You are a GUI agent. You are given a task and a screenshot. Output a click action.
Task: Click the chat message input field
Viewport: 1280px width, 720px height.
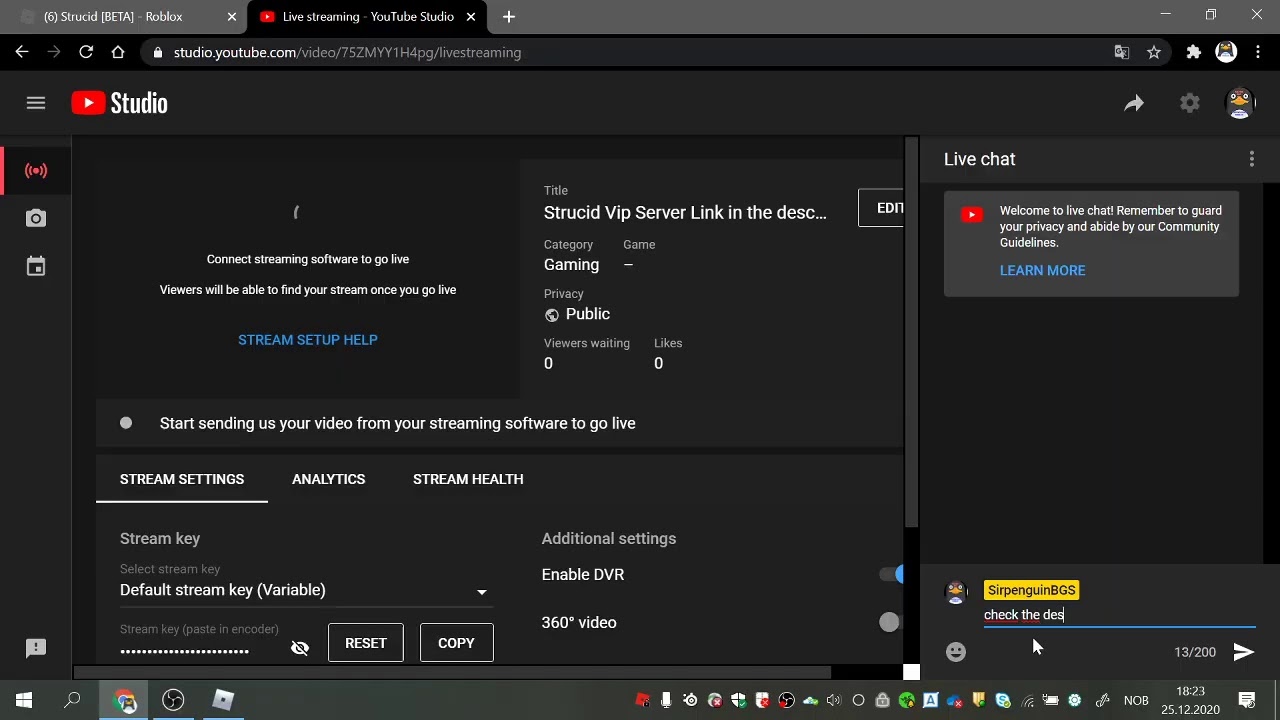point(1119,615)
